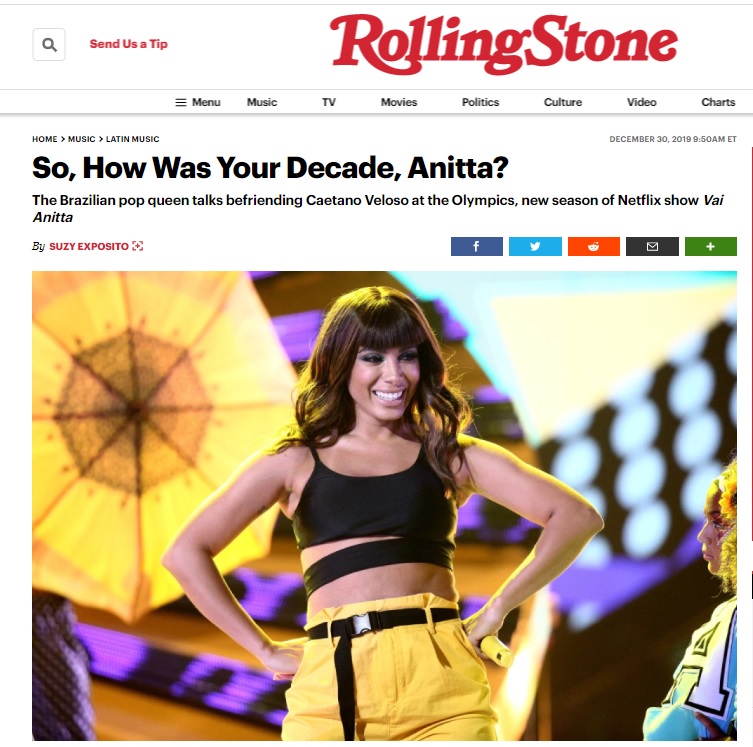
Task: Share article via email envelope icon
Action: pos(652,246)
